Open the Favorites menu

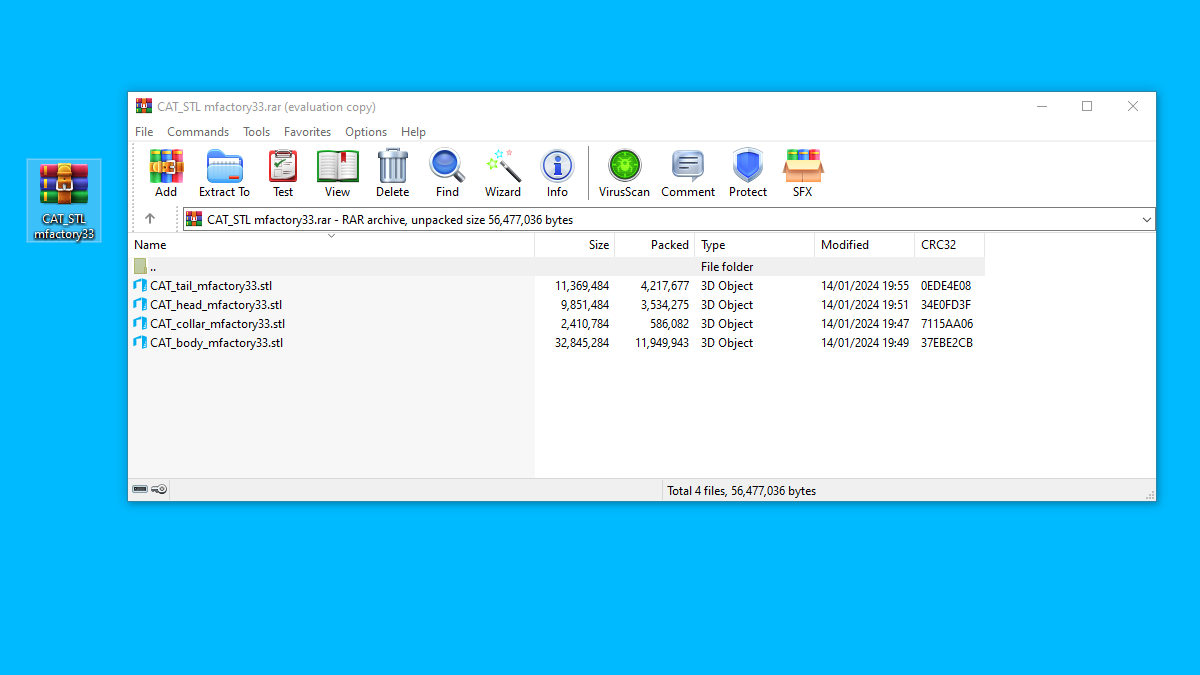pyautogui.click(x=307, y=132)
